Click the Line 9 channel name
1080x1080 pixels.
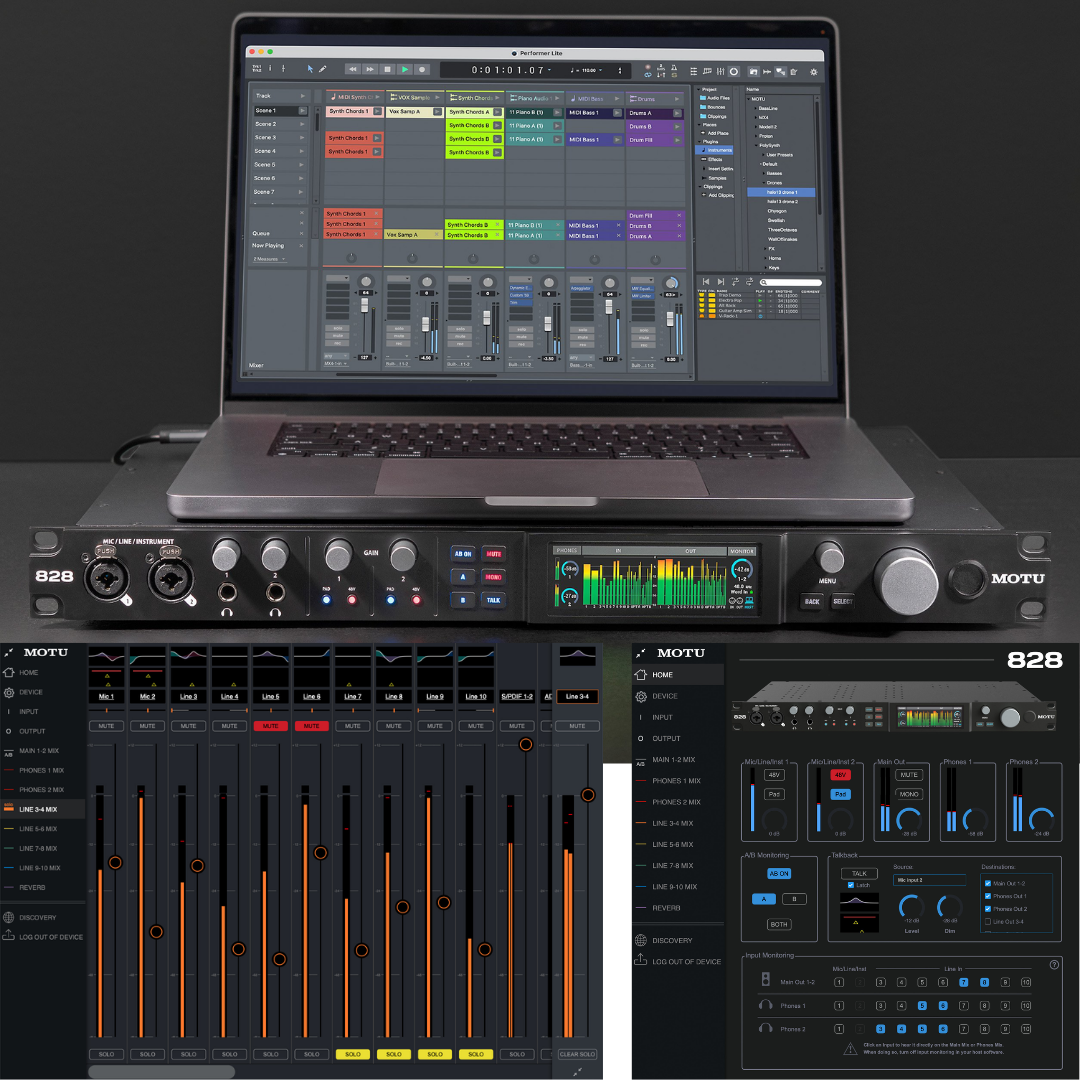pyautogui.click(x=435, y=696)
